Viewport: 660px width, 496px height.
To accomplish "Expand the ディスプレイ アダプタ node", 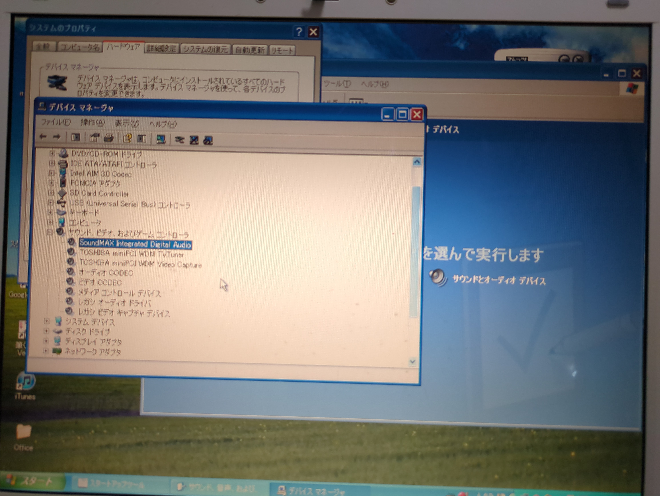I will coord(46,341).
